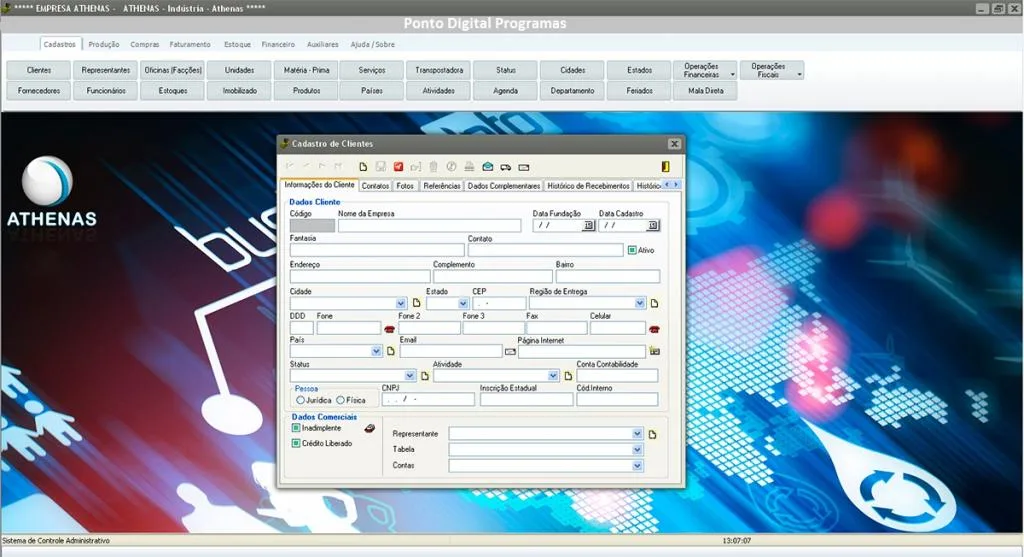Toggle the Crédito Liberado checkbox
This screenshot has width=1024, height=557.
tap(296, 443)
